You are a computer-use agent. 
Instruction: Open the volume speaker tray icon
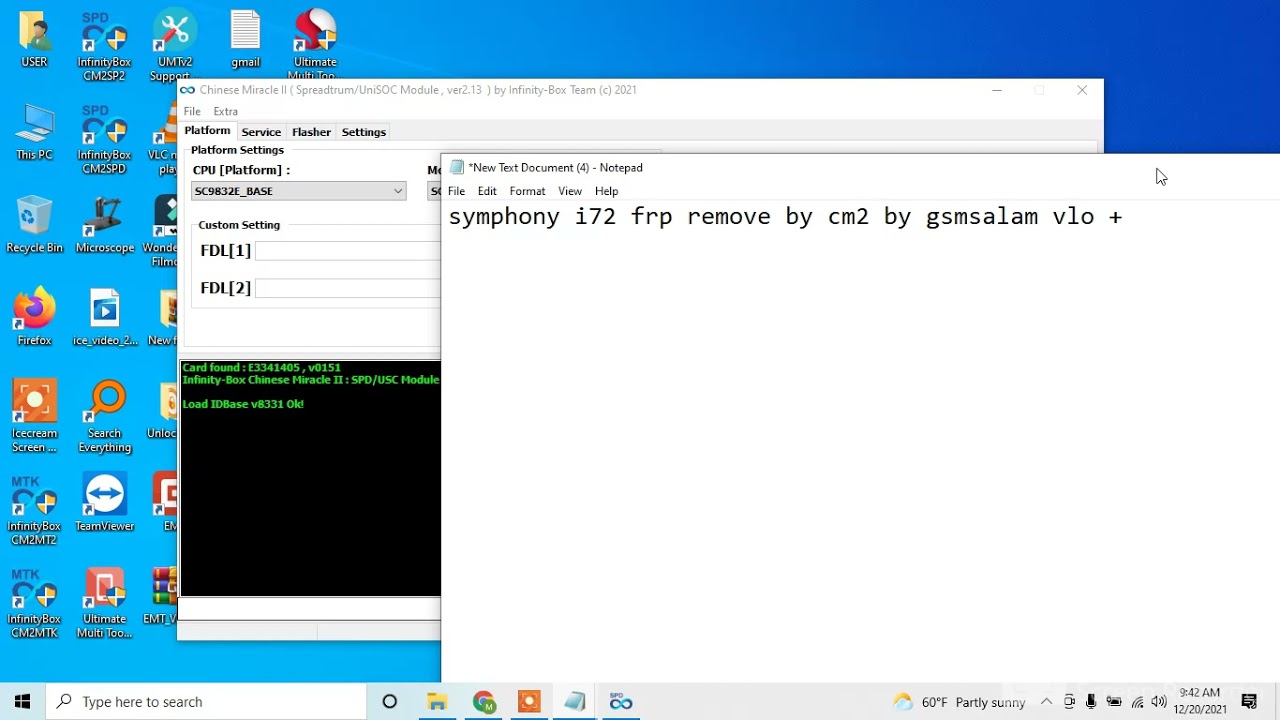coord(1159,701)
